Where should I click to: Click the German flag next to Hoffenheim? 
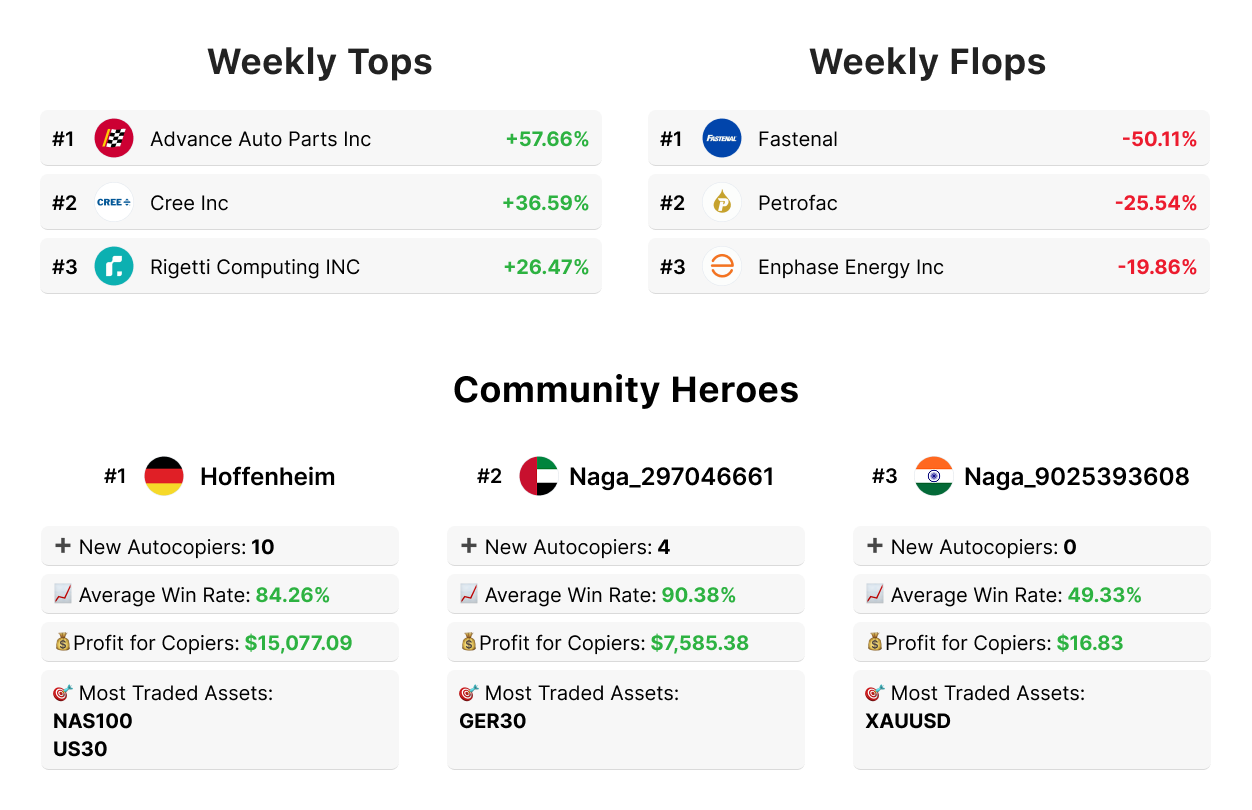click(x=164, y=476)
